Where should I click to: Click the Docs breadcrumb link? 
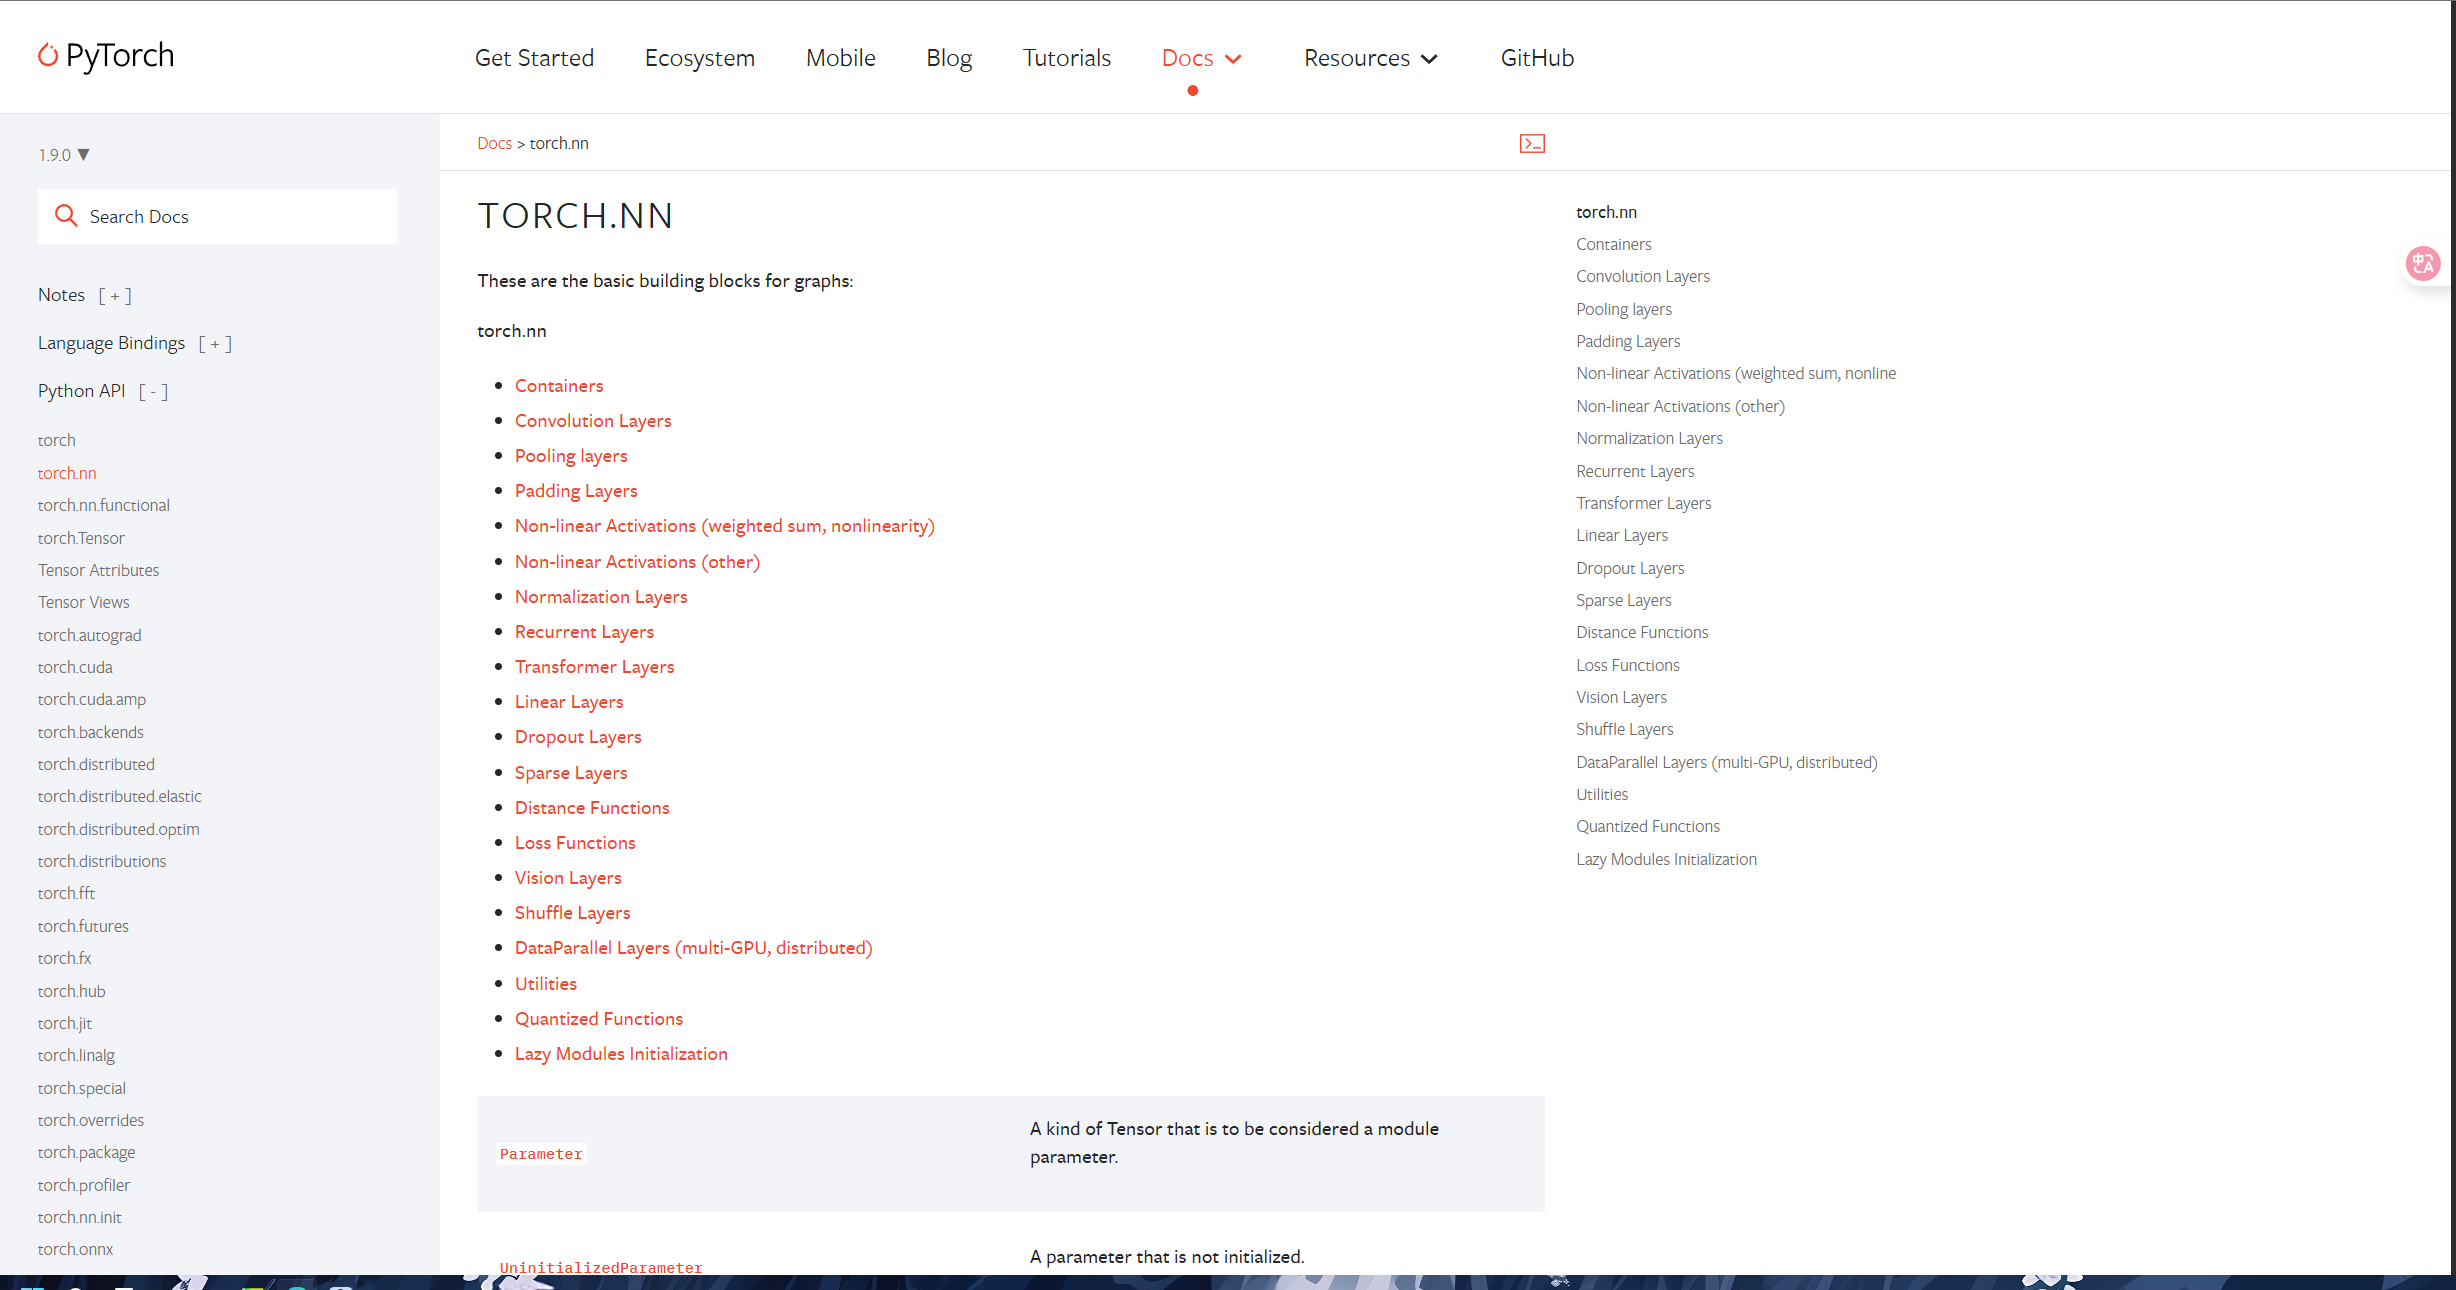(x=494, y=143)
